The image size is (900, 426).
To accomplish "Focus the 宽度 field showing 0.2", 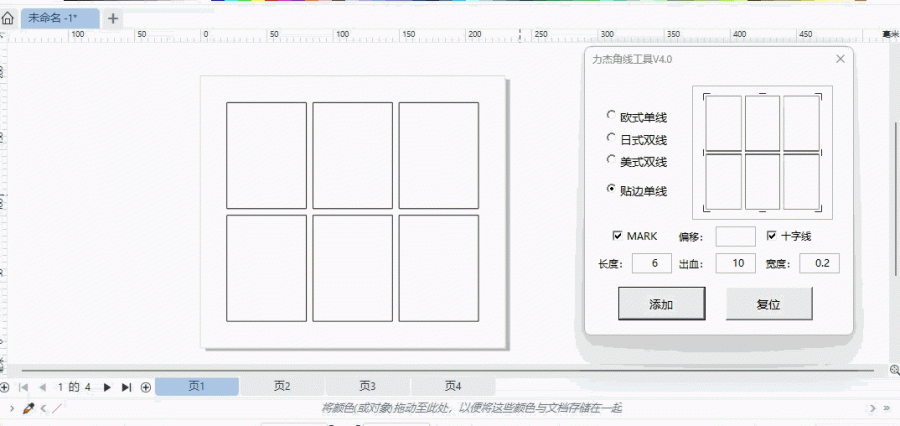I will click(x=820, y=264).
